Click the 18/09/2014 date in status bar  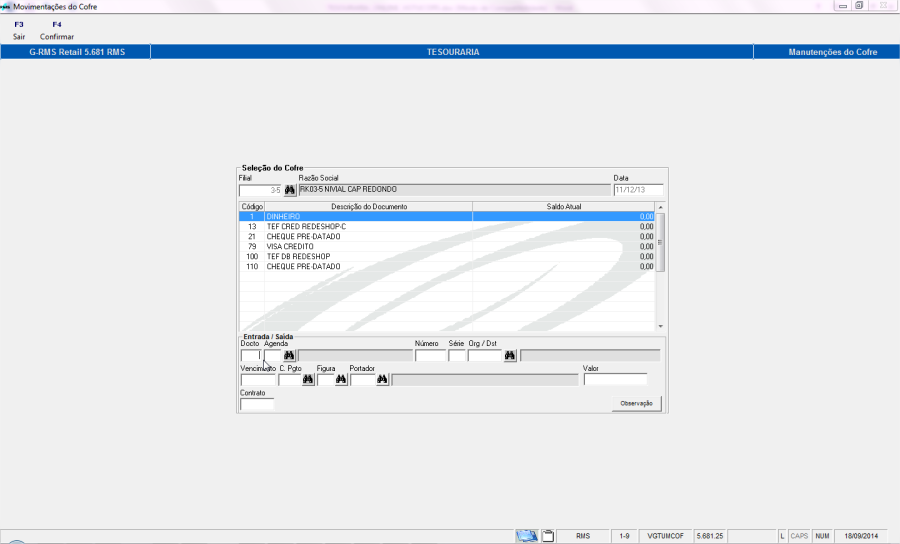click(861, 536)
